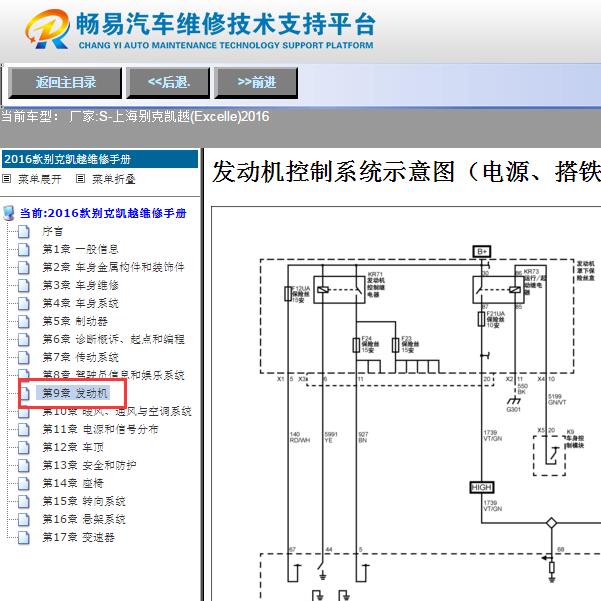Click the <<后退 back button
The width and height of the screenshot is (601, 601).
click(x=168, y=82)
